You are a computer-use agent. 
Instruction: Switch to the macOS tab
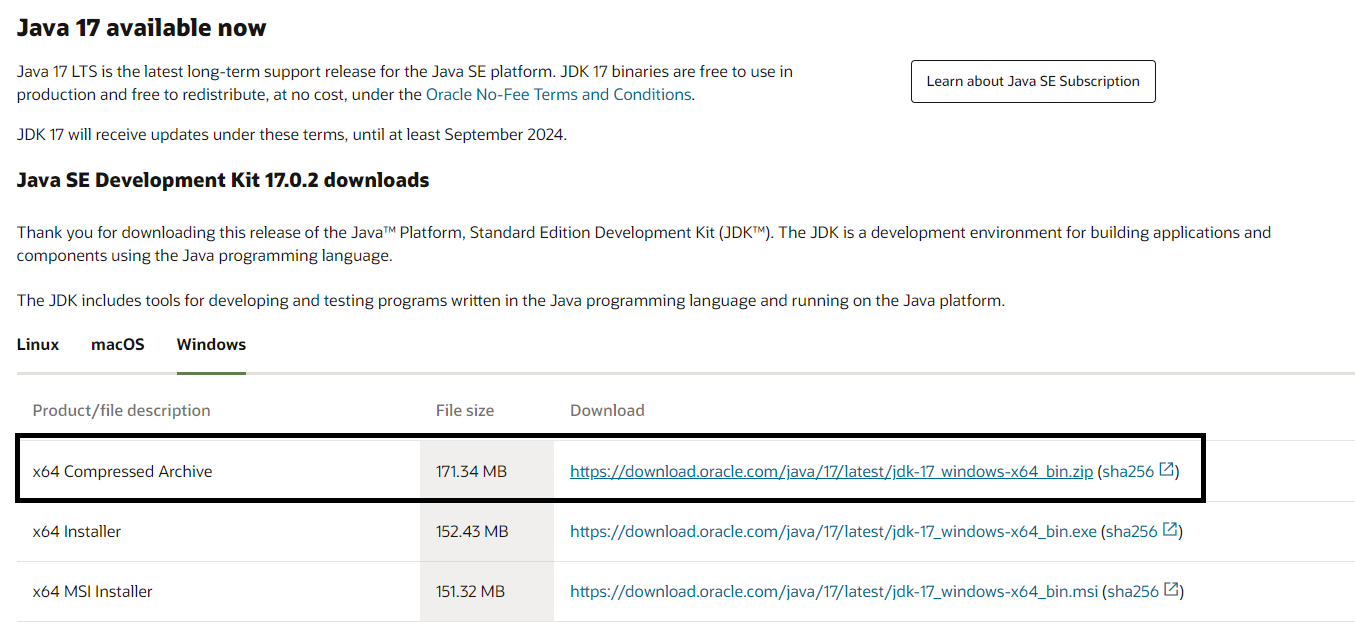point(118,344)
